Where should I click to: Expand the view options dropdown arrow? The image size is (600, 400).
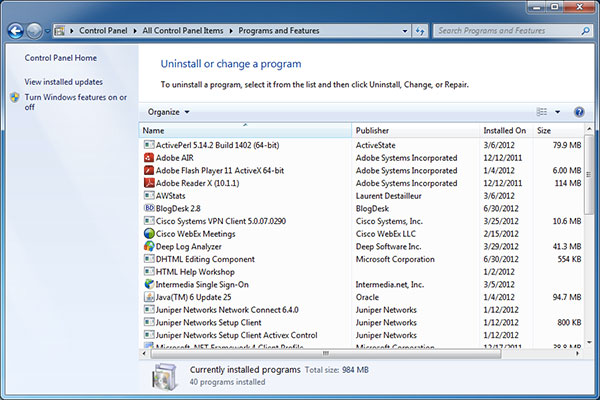[558, 112]
